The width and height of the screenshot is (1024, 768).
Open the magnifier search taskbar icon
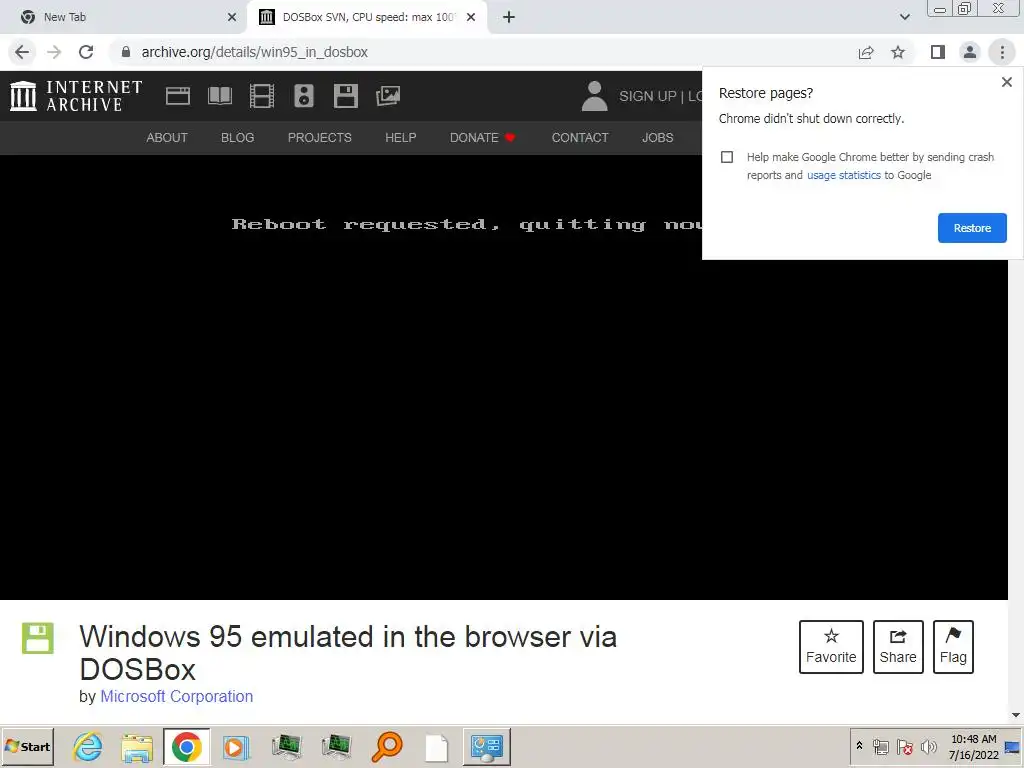pos(387,746)
